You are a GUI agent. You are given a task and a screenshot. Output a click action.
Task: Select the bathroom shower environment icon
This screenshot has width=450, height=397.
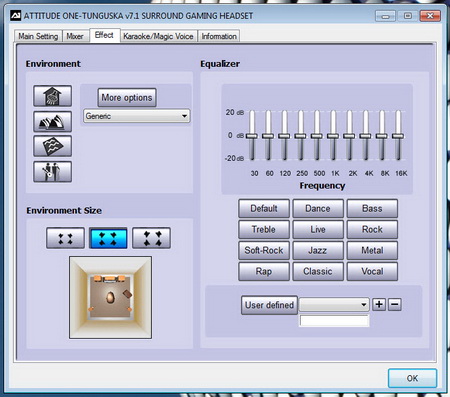click(52, 96)
